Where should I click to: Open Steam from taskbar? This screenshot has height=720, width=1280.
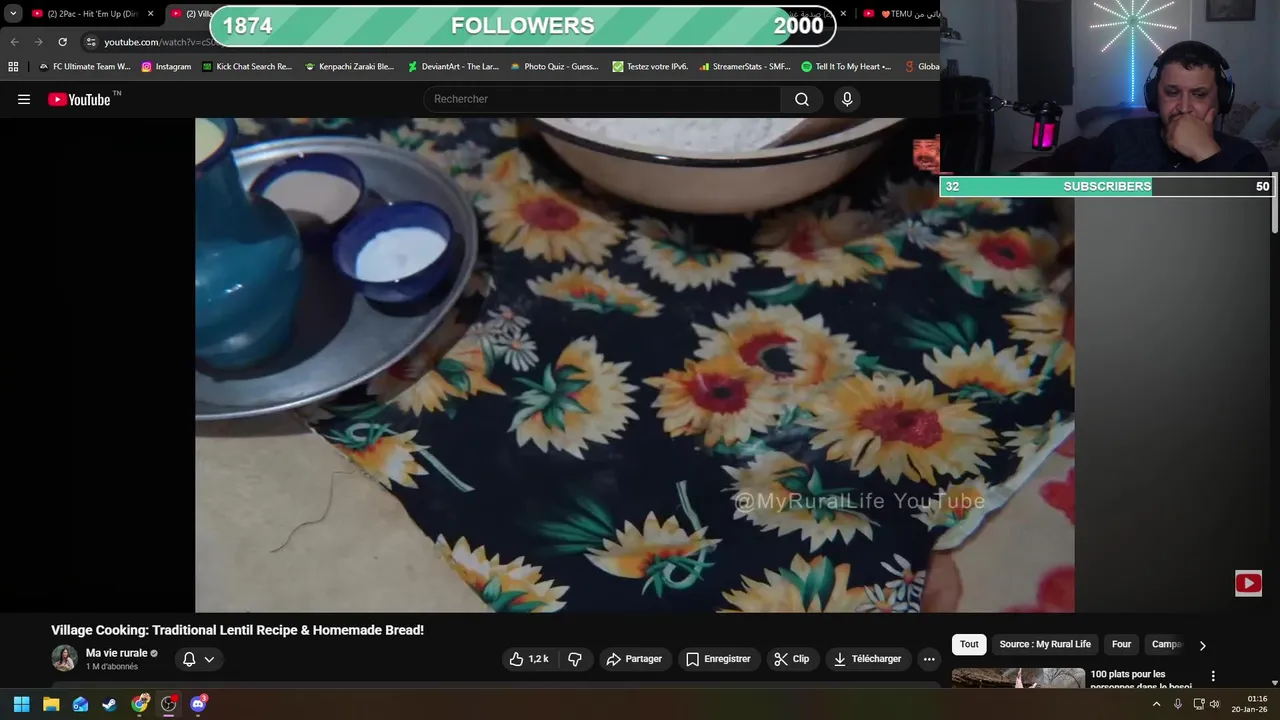[x=109, y=704]
